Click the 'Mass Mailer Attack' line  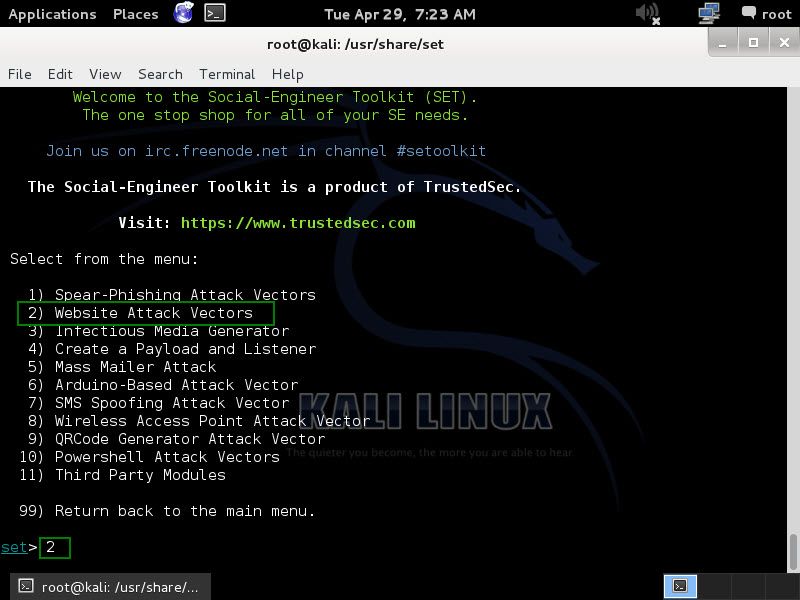click(x=122, y=367)
